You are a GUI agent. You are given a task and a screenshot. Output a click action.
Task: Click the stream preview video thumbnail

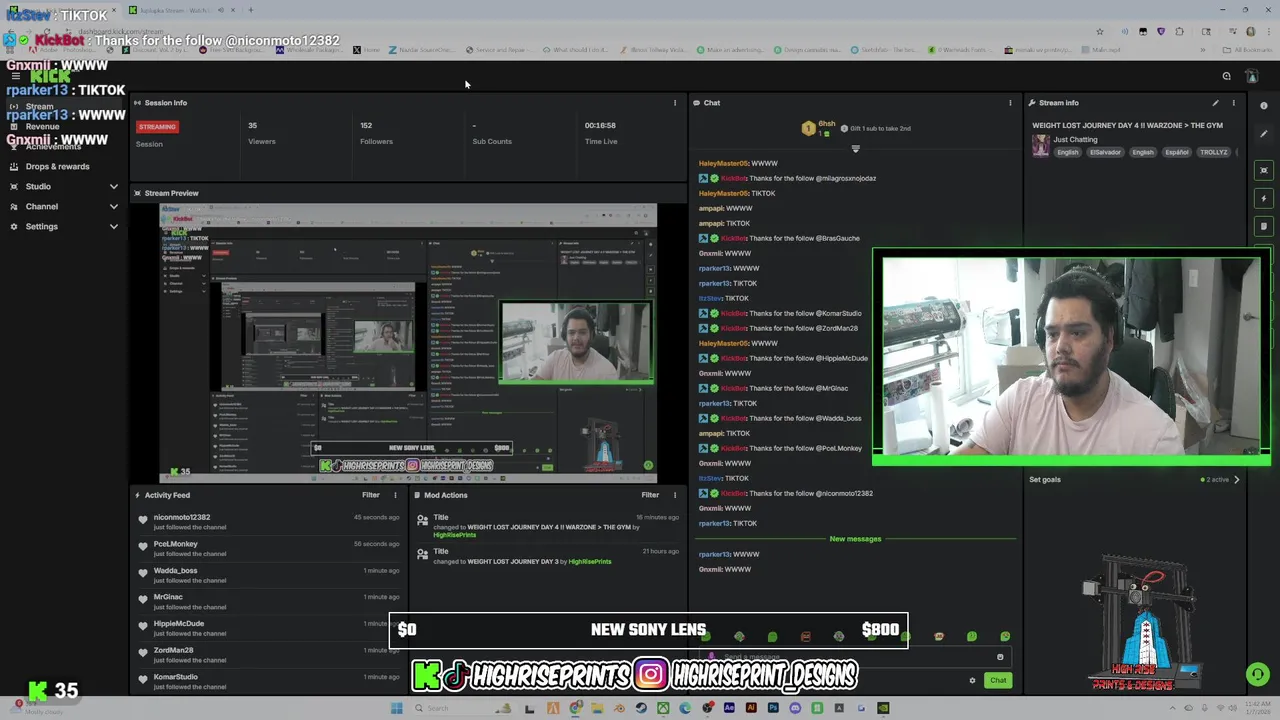408,343
